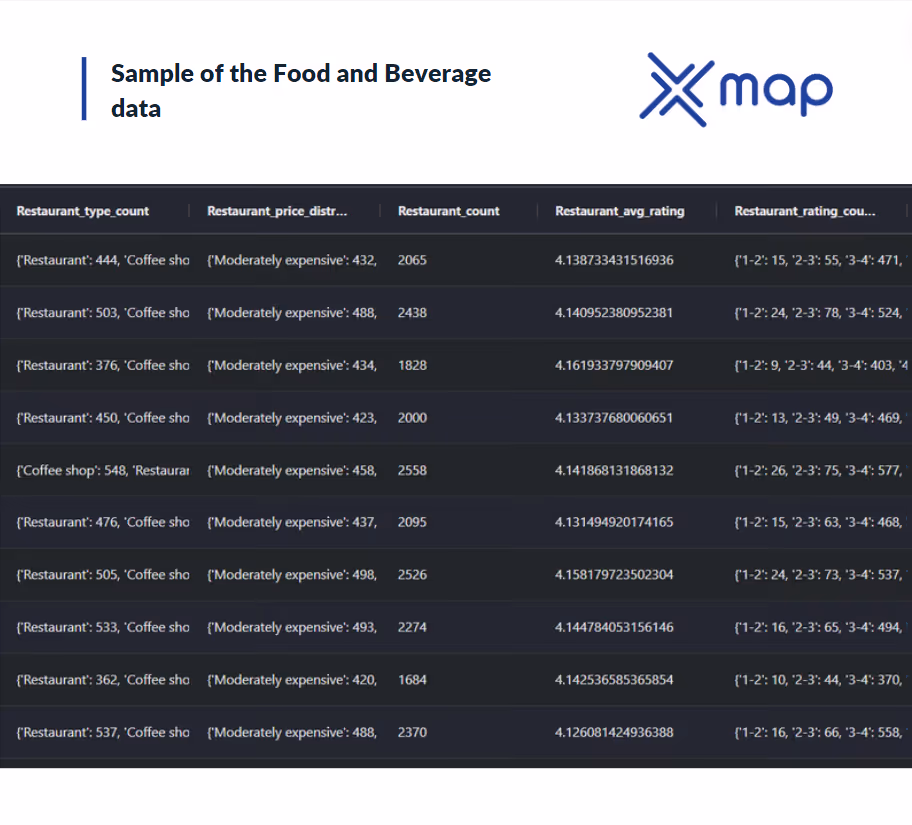Select rating count cell '1-2': 16, '2-3': 66
Screen dimensions: 912x825
tap(820, 732)
